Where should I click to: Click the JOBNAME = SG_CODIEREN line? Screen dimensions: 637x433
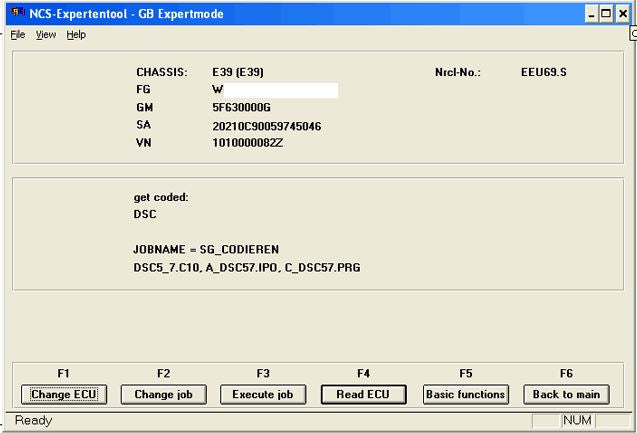tap(206, 249)
